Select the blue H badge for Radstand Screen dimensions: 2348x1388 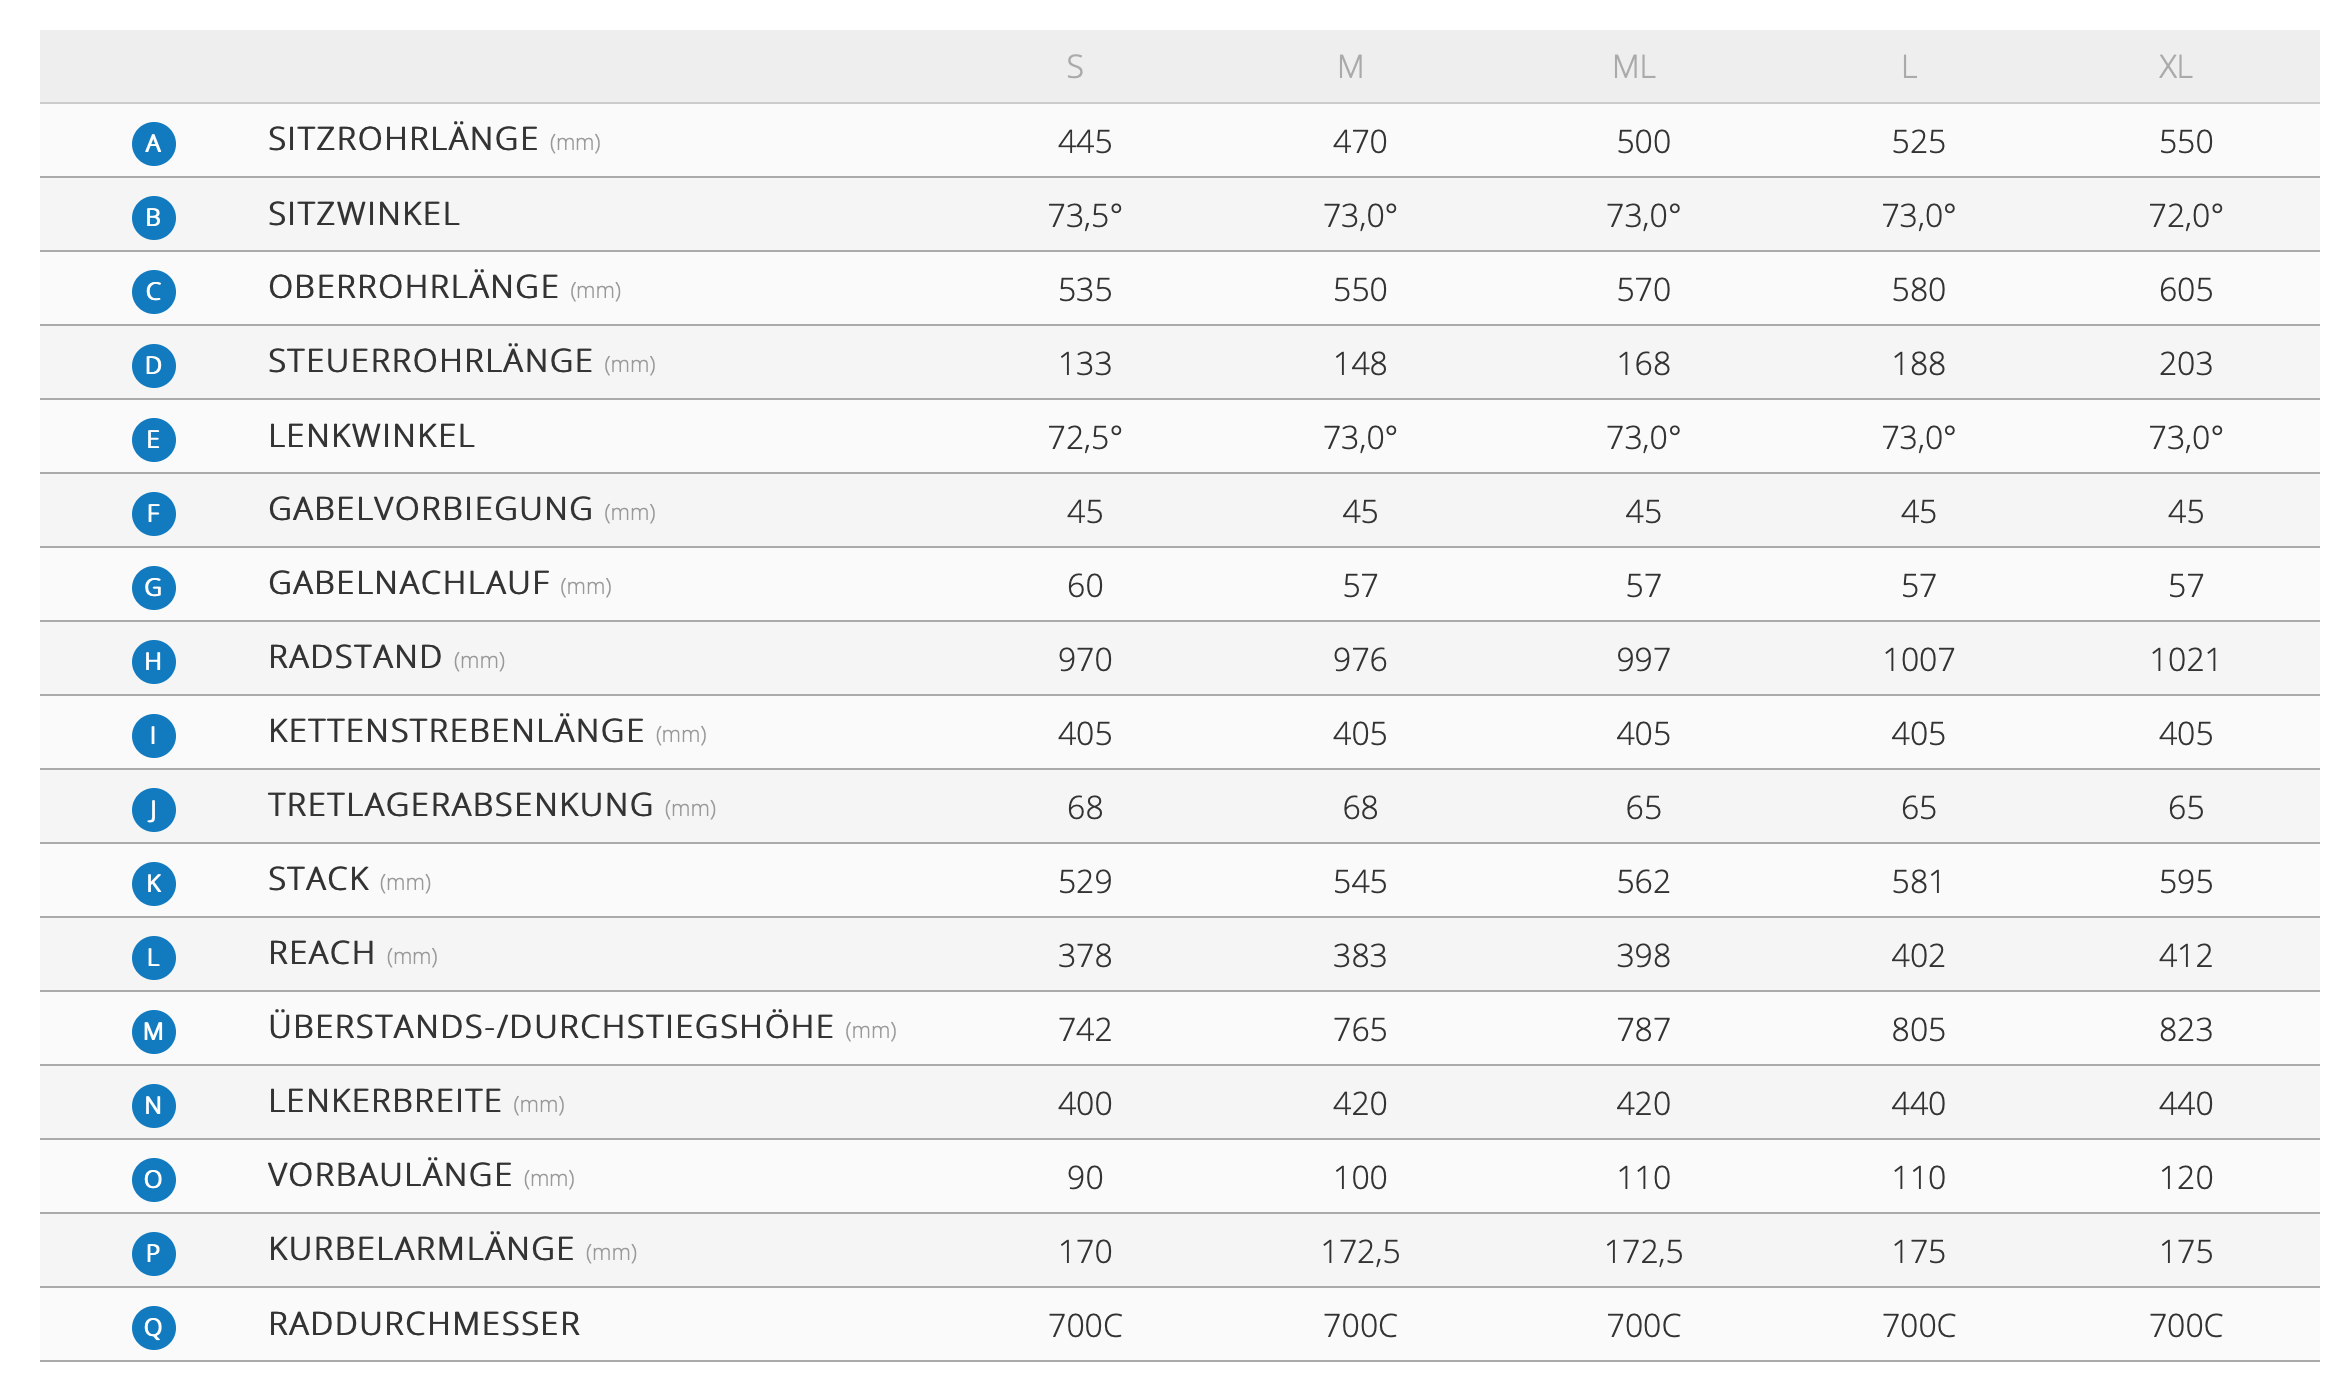(x=153, y=661)
